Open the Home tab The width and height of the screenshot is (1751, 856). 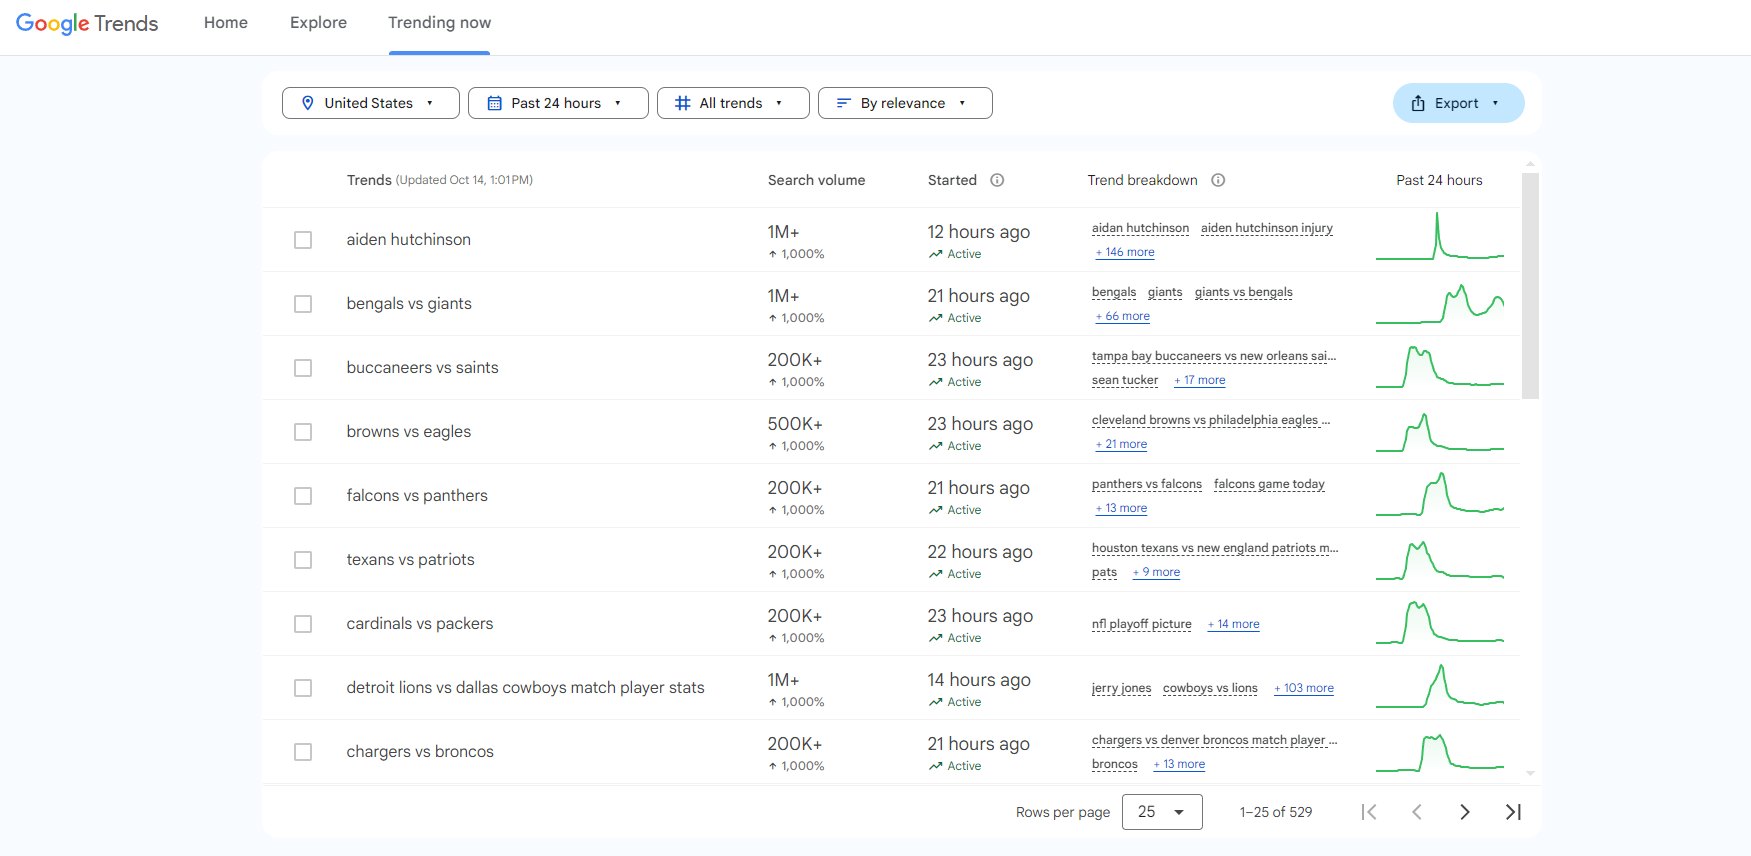click(x=226, y=23)
